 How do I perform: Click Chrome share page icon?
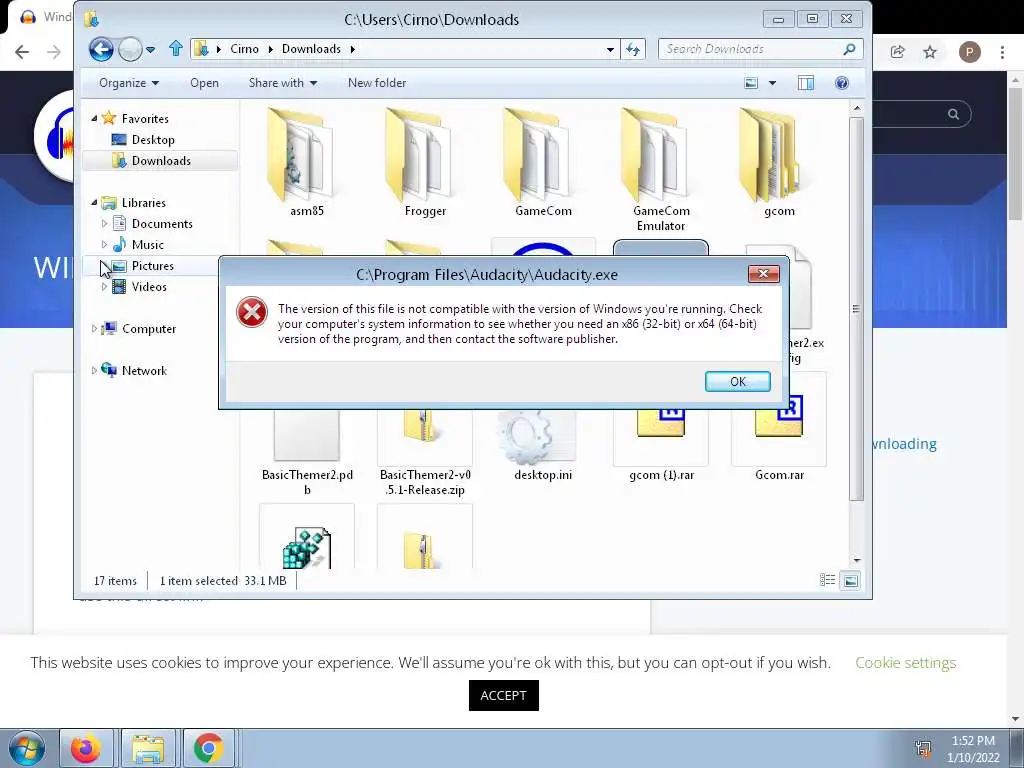(x=897, y=52)
